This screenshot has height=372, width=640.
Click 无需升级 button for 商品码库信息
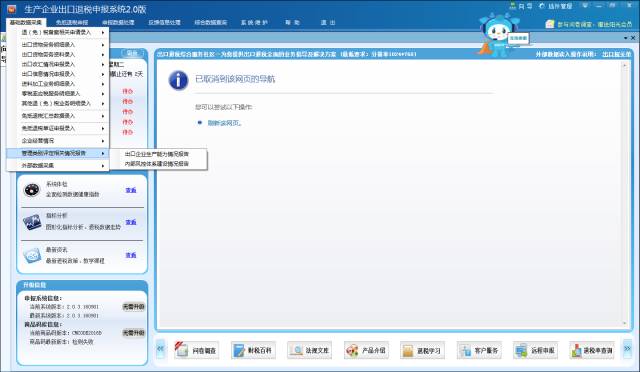[133, 333]
